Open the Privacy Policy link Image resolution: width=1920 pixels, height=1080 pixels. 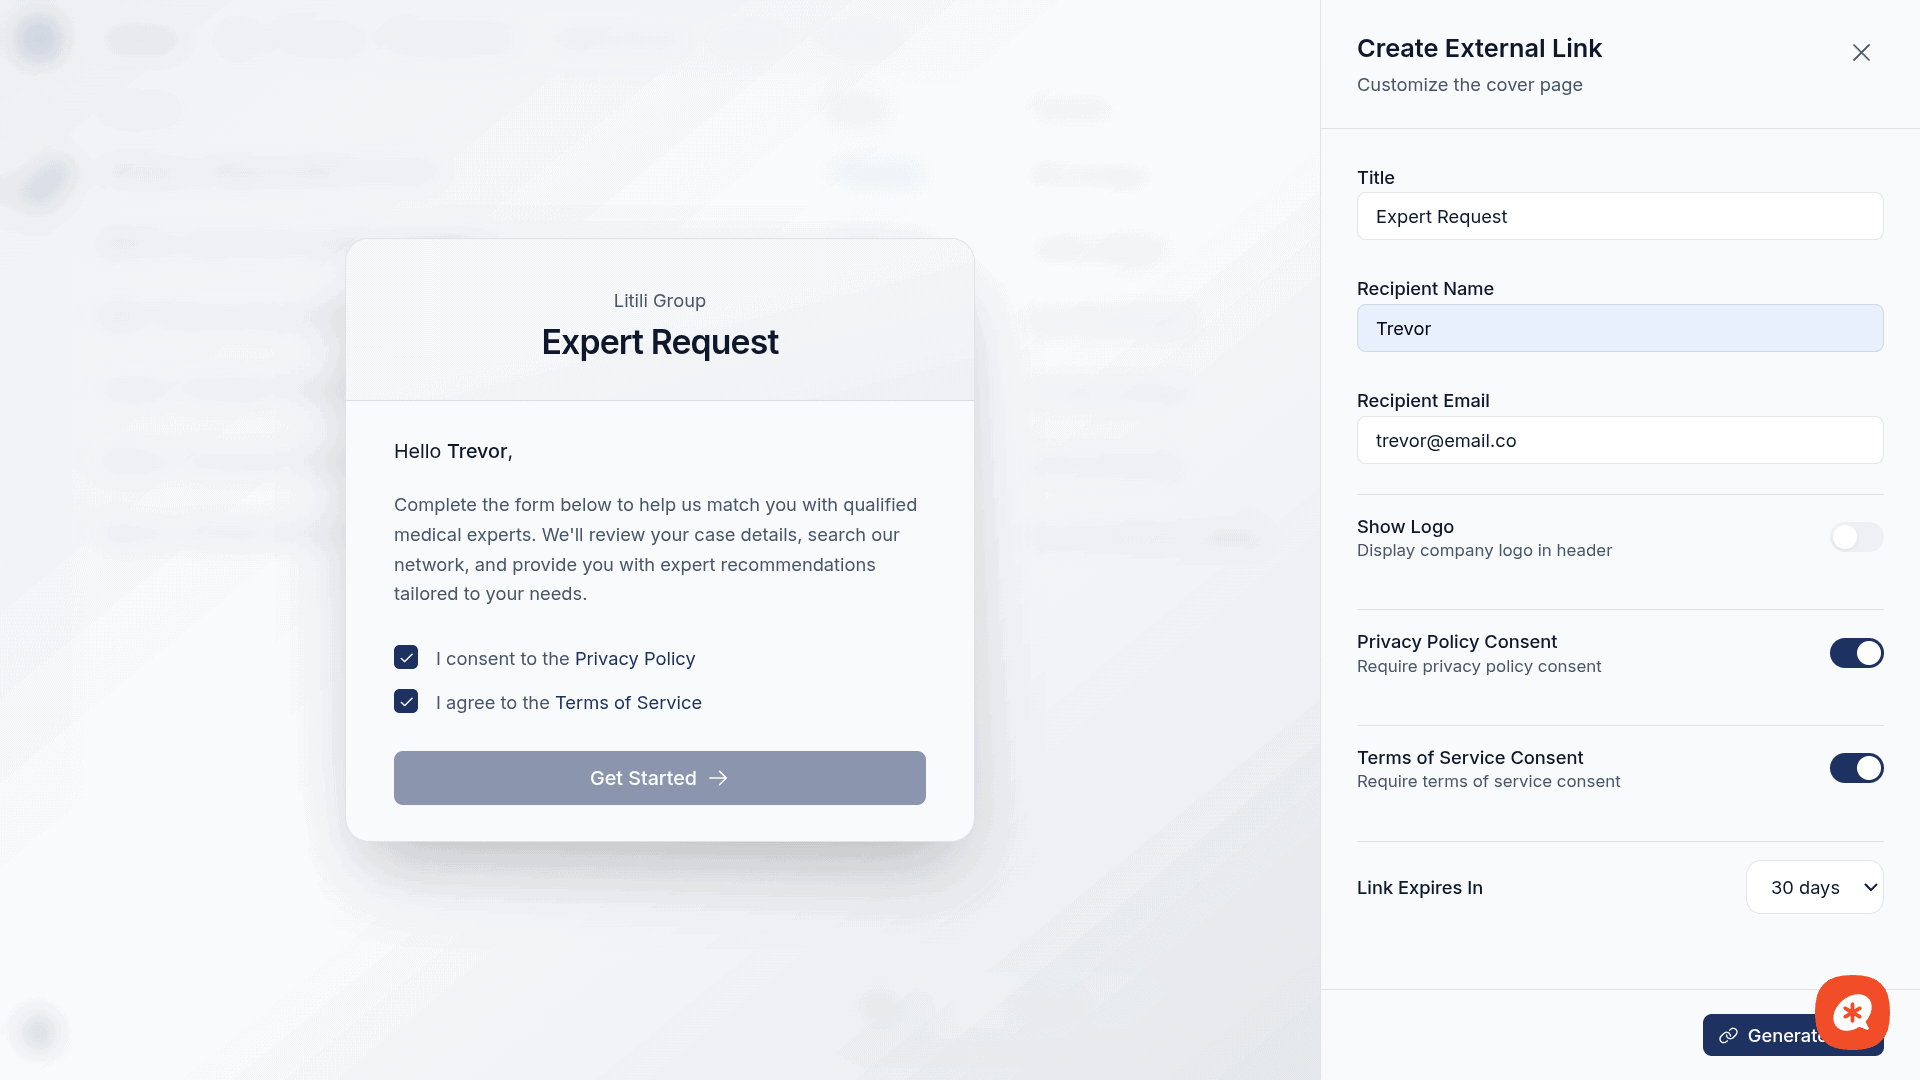pos(634,658)
